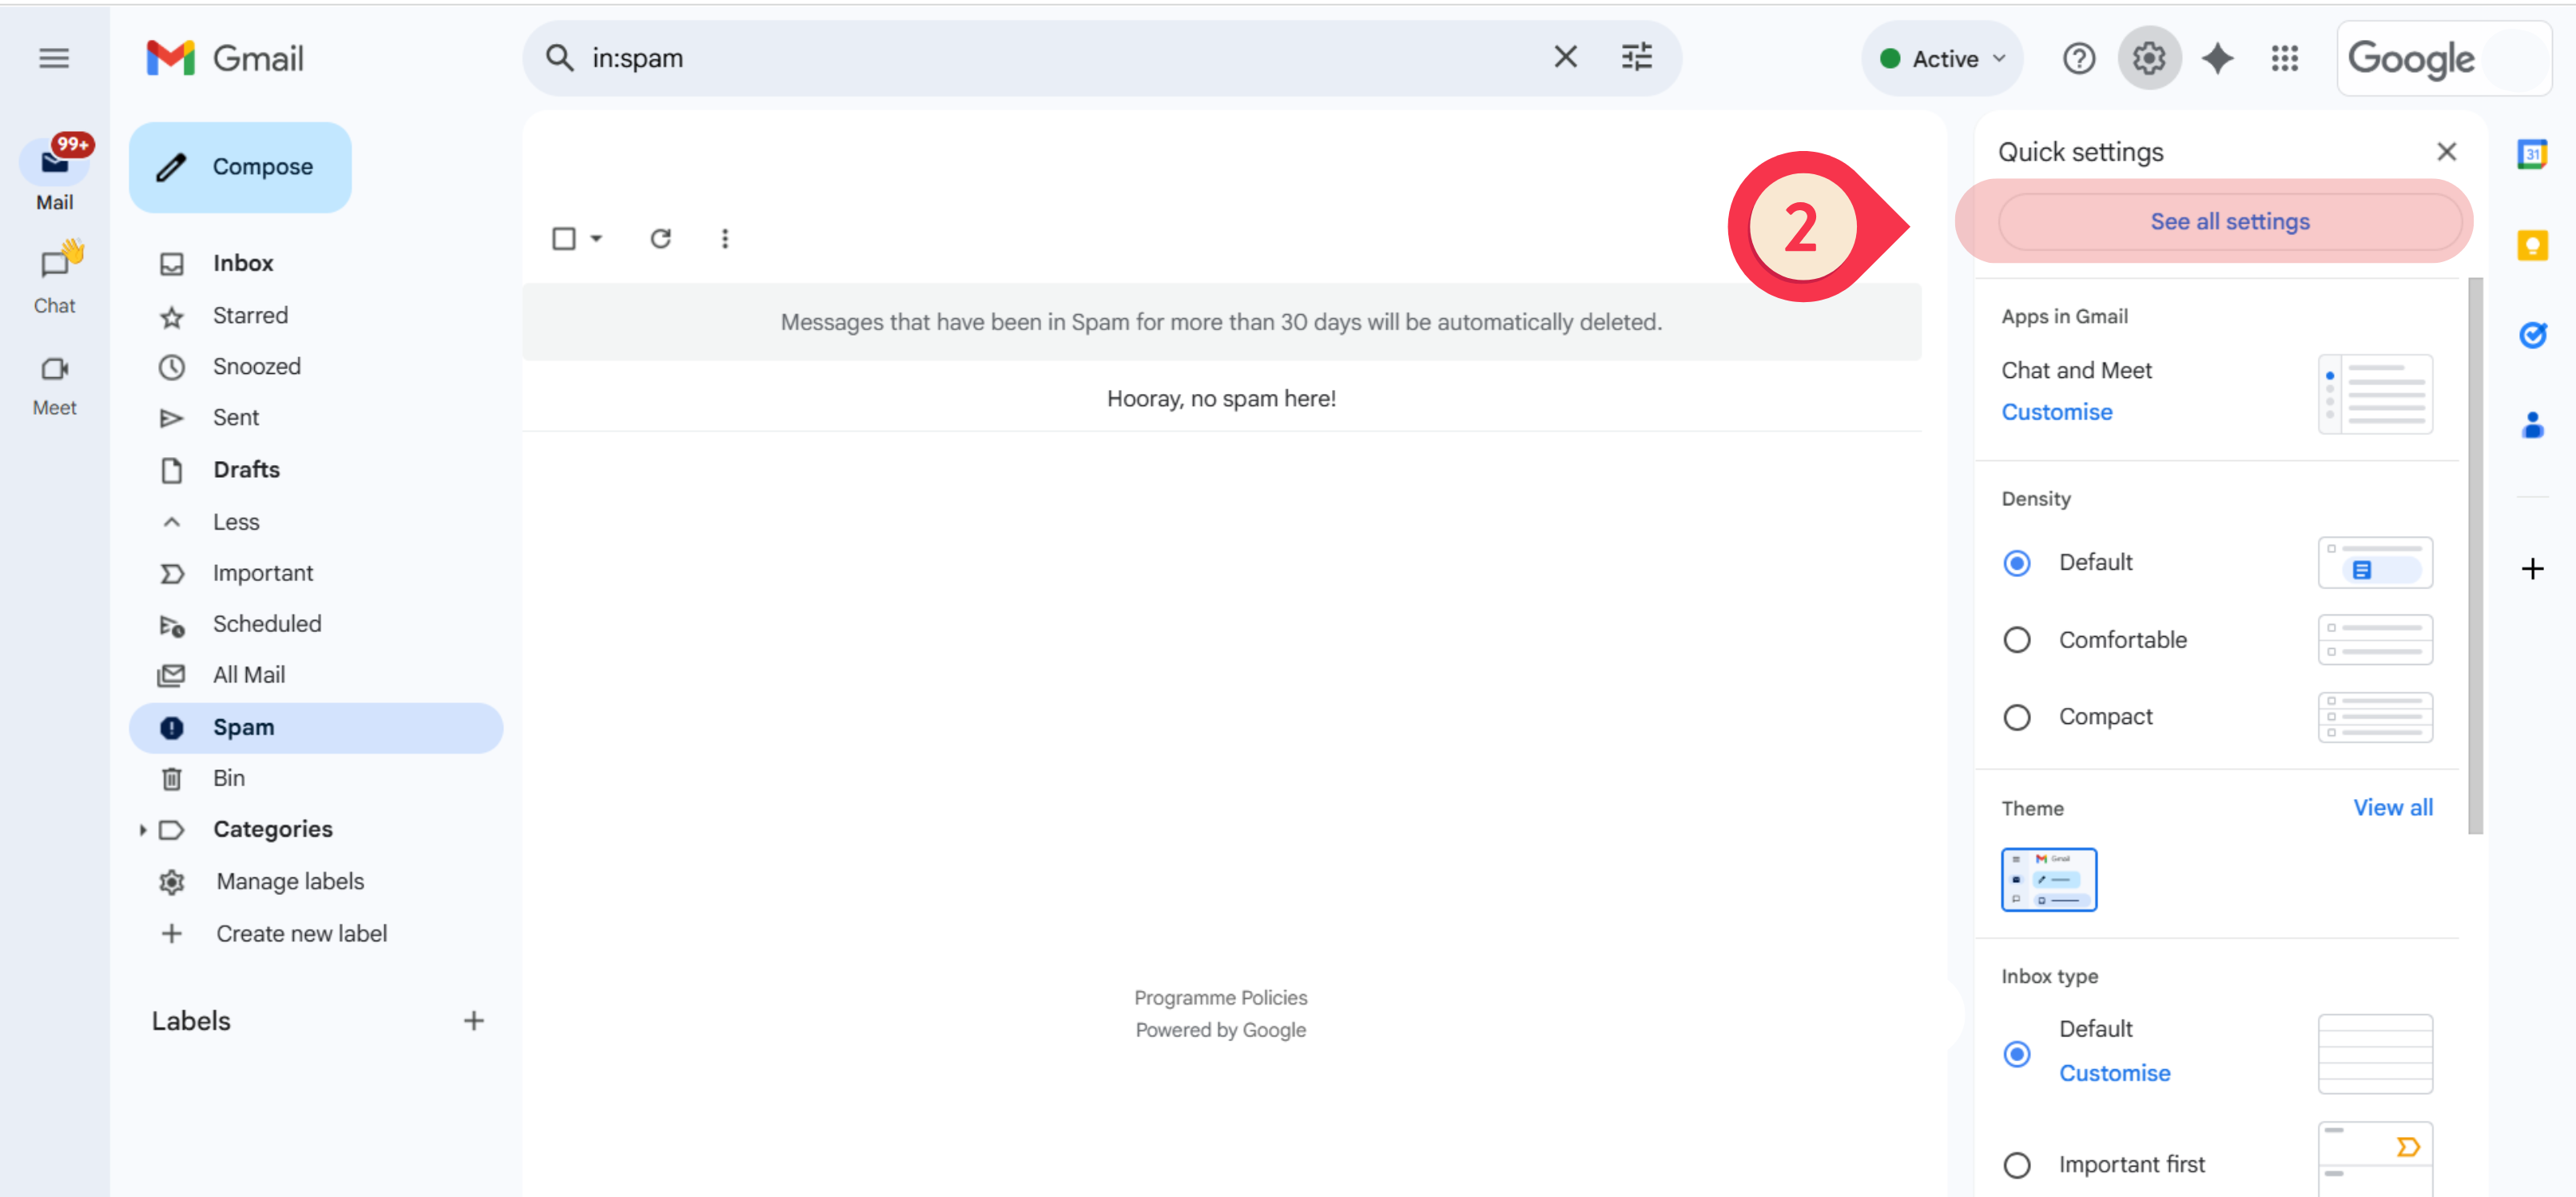Click the plus icon to get add-ons
The height and width of the screenshot is (1197, 2576).
point(2532,569)
